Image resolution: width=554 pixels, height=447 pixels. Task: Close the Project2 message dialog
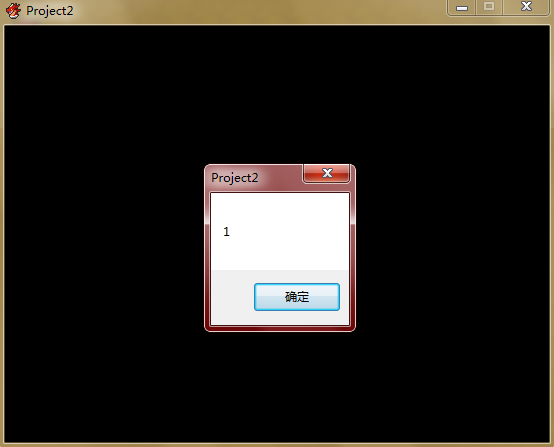[x=327, y=173]
